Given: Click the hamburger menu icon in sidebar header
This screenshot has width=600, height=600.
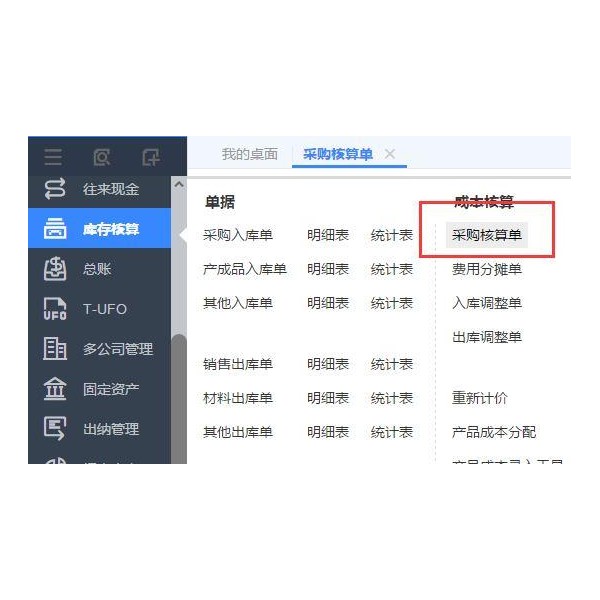Looking at the screenshot, I should (x=53, y=157).
